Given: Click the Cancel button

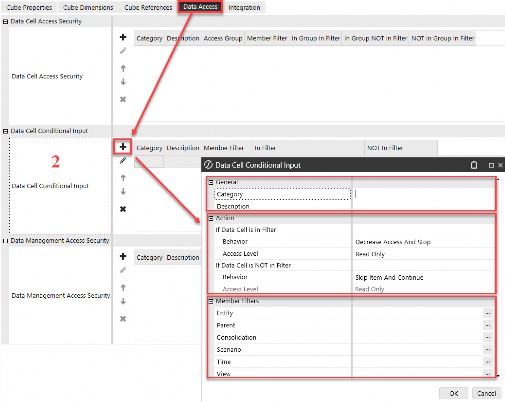Looking at the screenshot, I should coord(486,393).
